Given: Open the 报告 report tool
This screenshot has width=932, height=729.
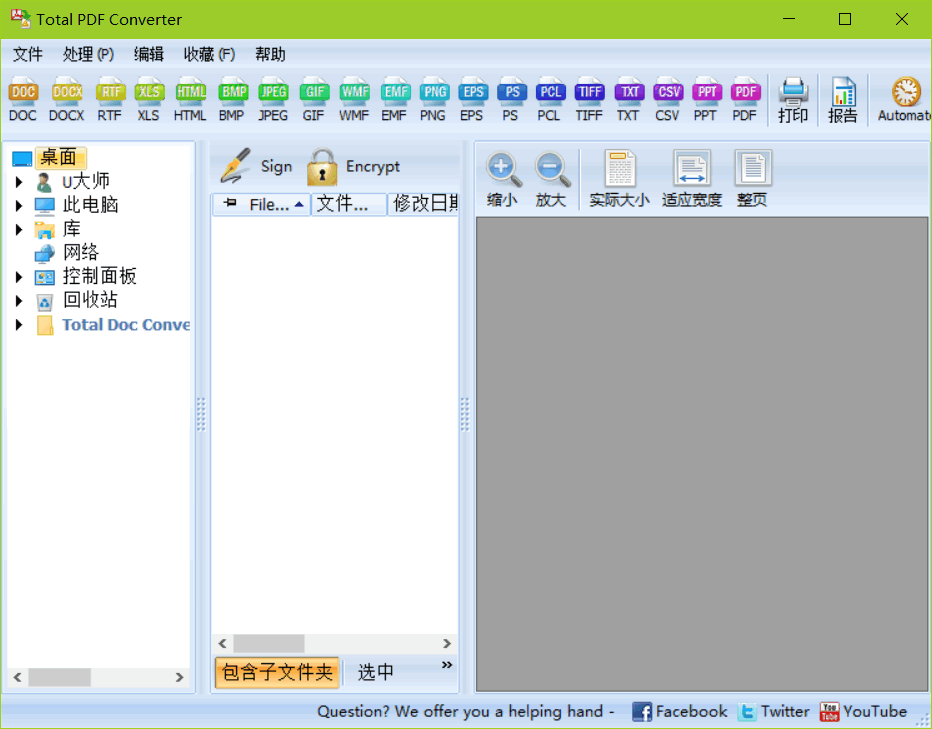Looking at the screenshot, I should point(843,100).
